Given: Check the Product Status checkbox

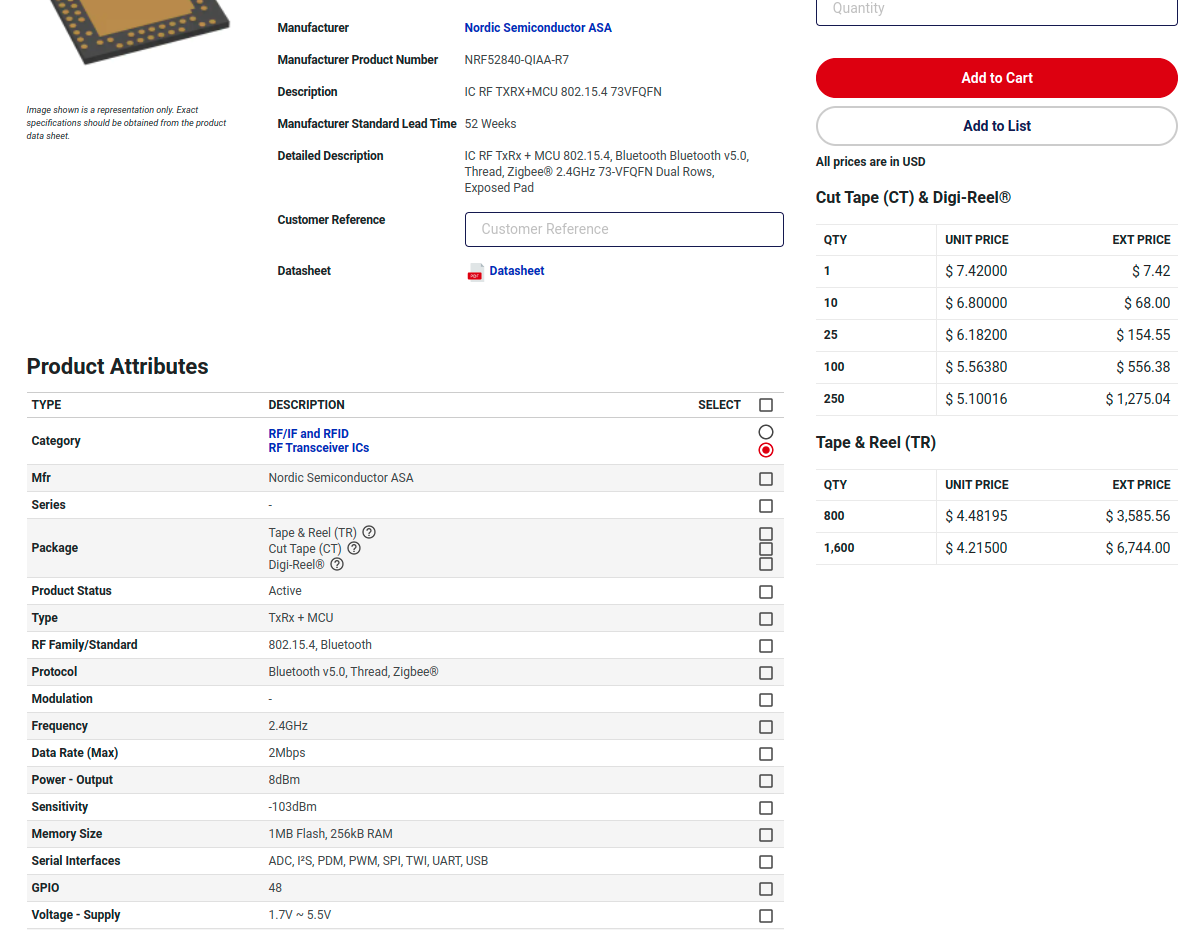Looking at the screenshot, I should [x=766, y=592].
